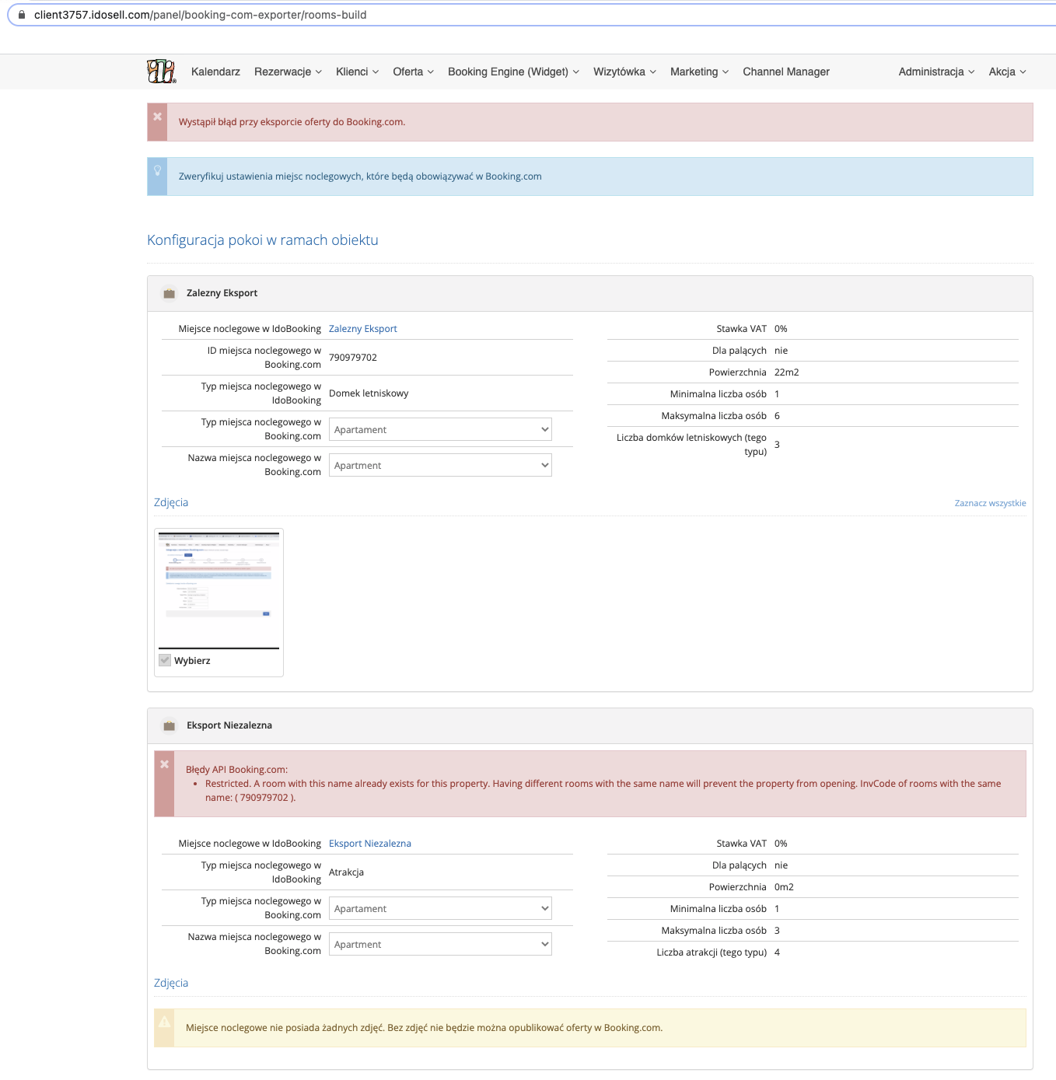This screenshot has width=1056, height=1080.
Task: Open the Zalezny Eksport photo thumbnail
Action: click(219, 590)
